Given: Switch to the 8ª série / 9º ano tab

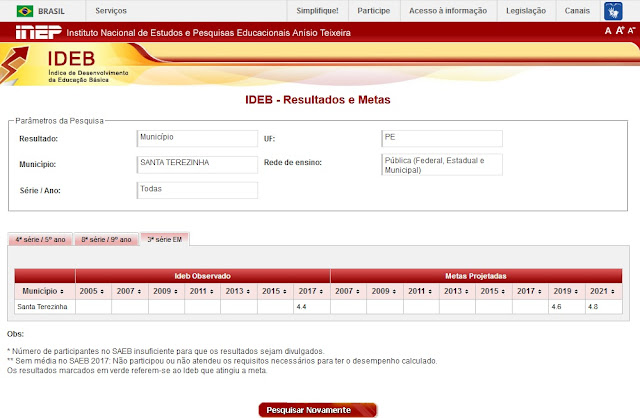Looking at the screenshot, I should pos(106,239).
